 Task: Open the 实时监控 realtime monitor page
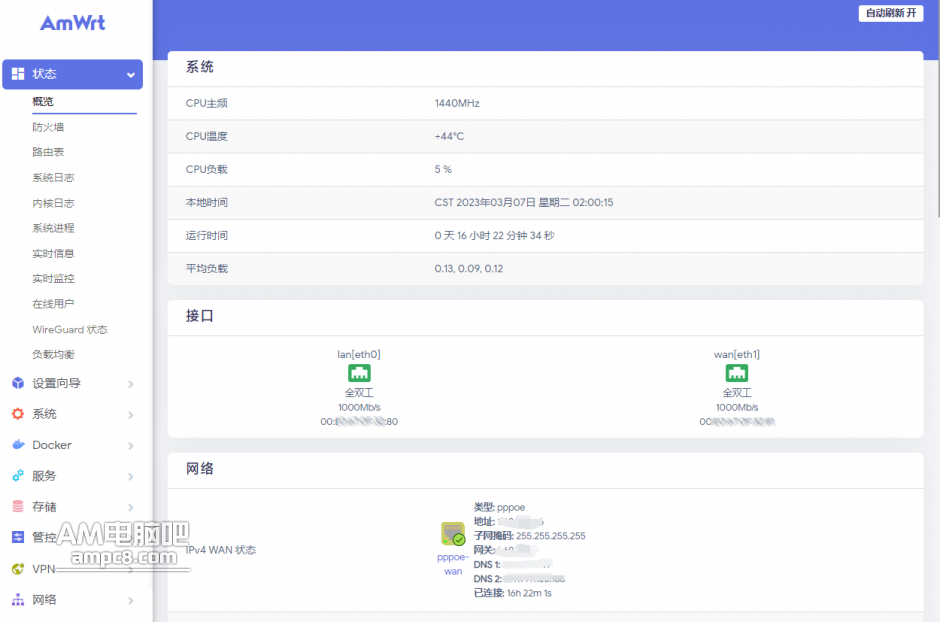tap(53, 279)
